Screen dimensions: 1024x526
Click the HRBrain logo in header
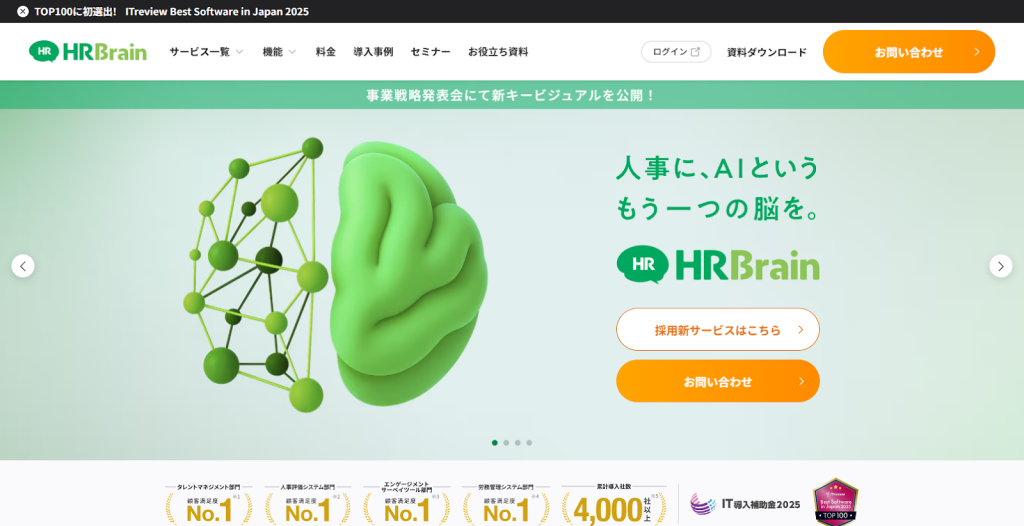coord(88,52)
